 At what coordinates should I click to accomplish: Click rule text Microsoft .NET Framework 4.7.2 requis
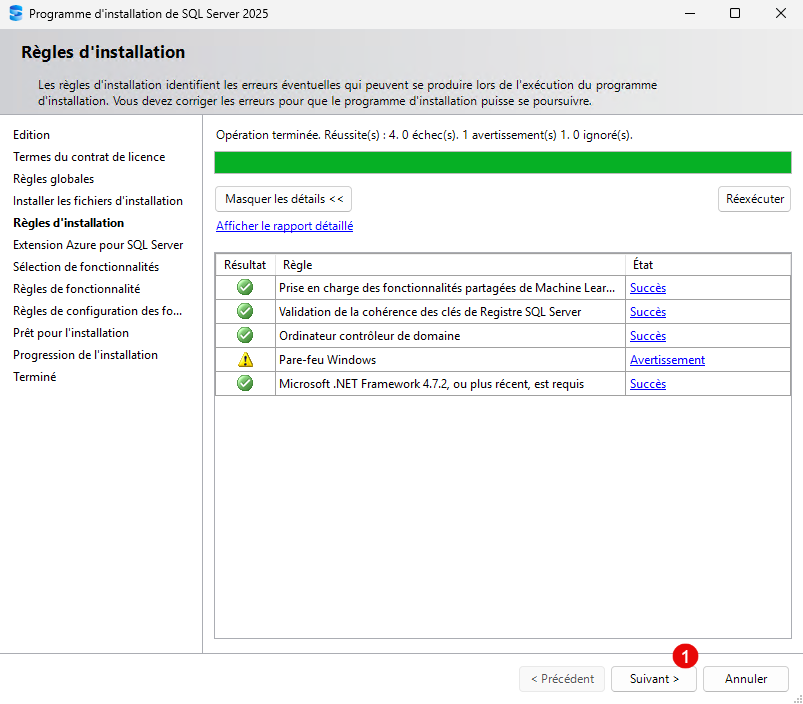[431, 384]
